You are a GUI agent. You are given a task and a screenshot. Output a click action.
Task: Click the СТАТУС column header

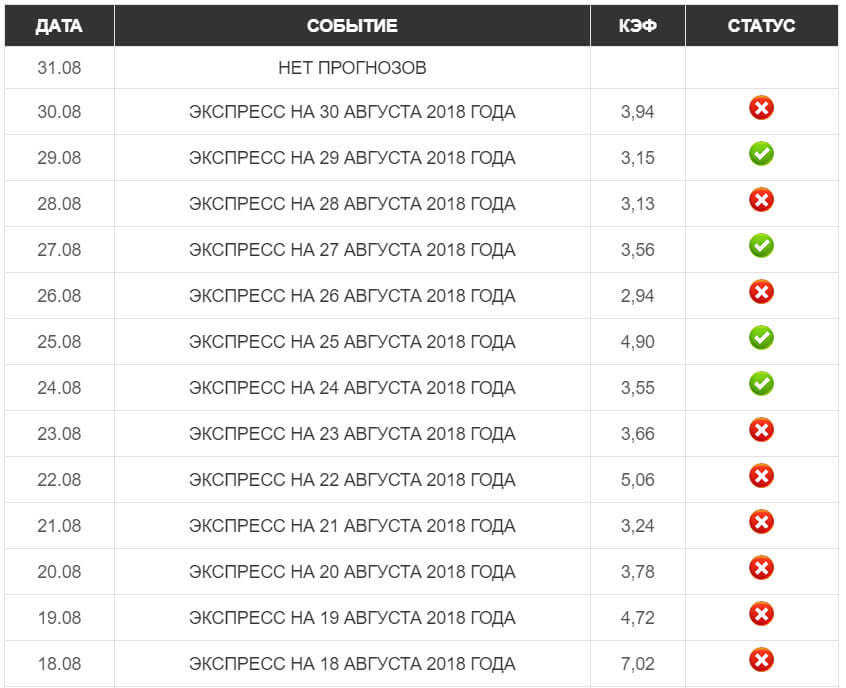click(x=761, y=26)
